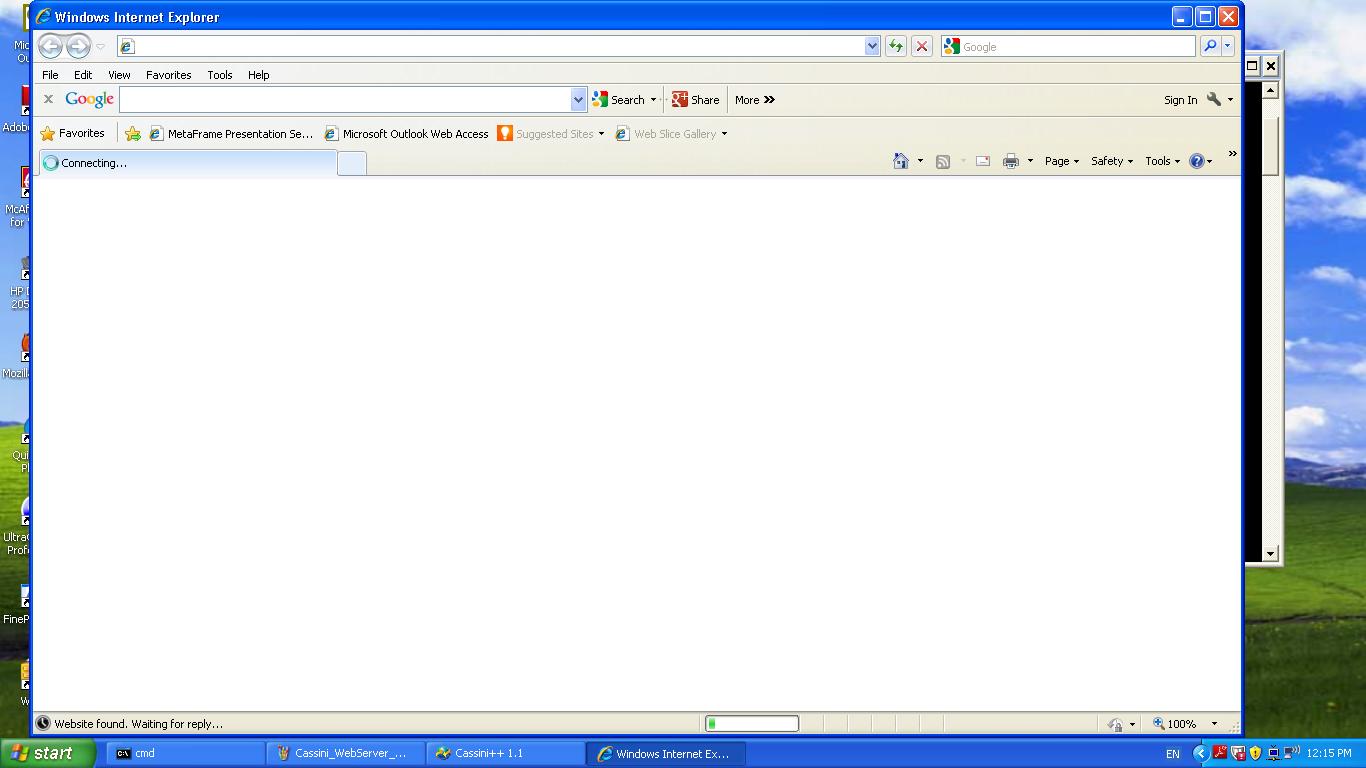1366x768 pixels.
Task: Click the Google toolbar wrench settings icon
Action: click(x=1214, y=99)
